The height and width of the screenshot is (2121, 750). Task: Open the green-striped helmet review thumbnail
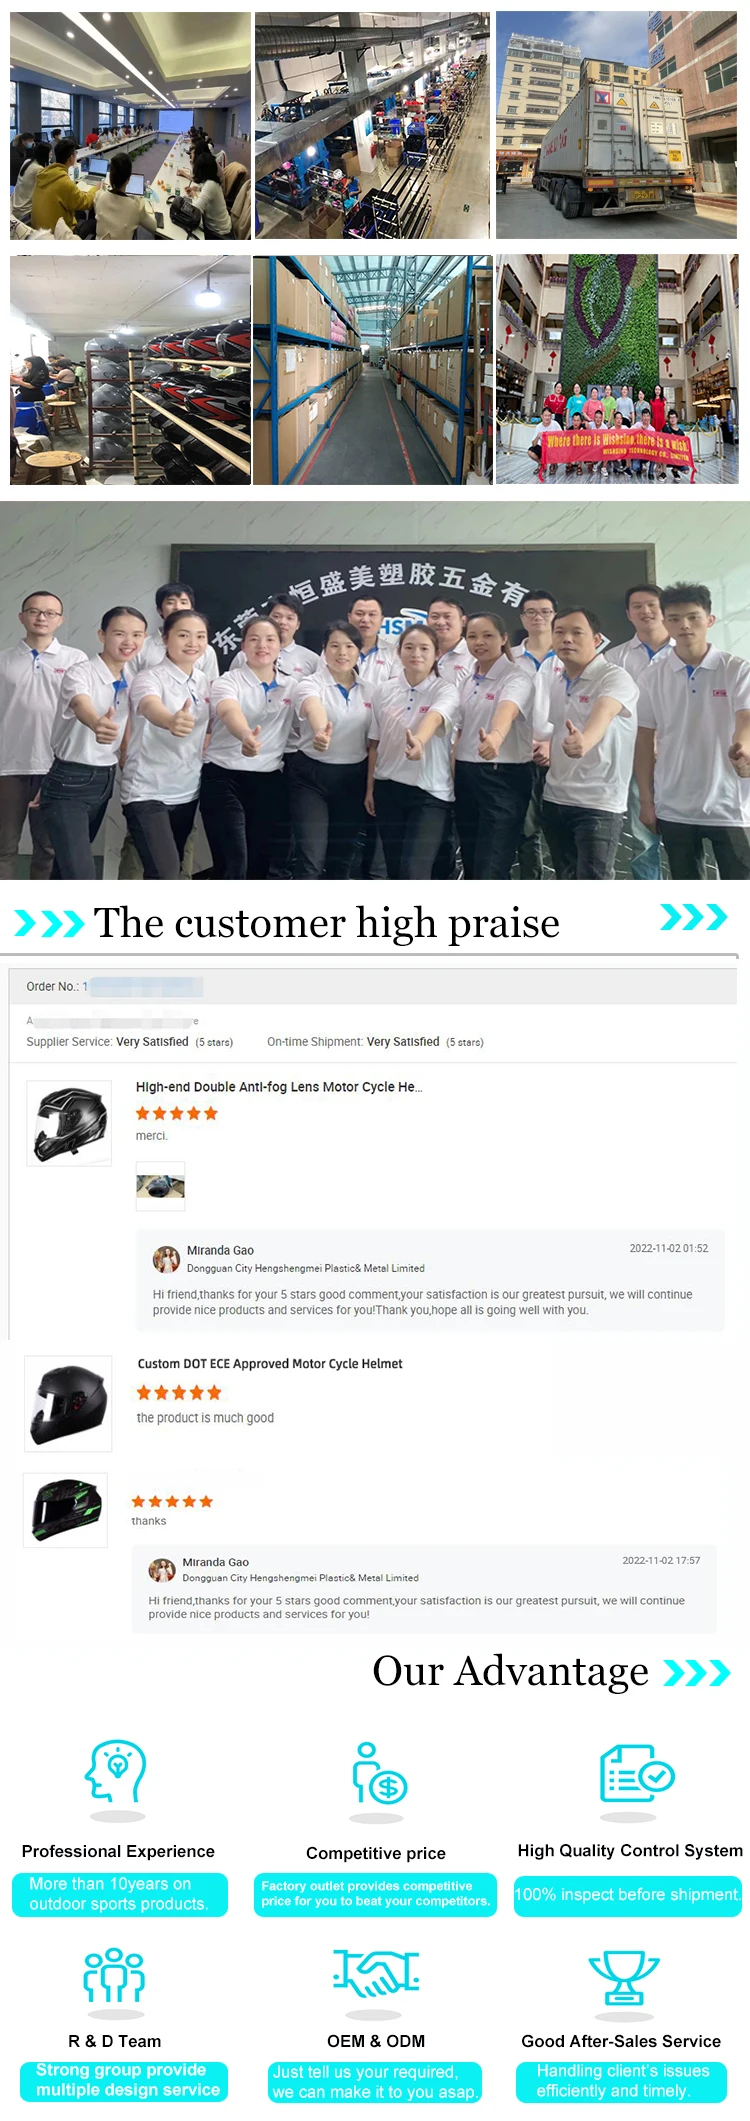click(x=65, y=1510)
